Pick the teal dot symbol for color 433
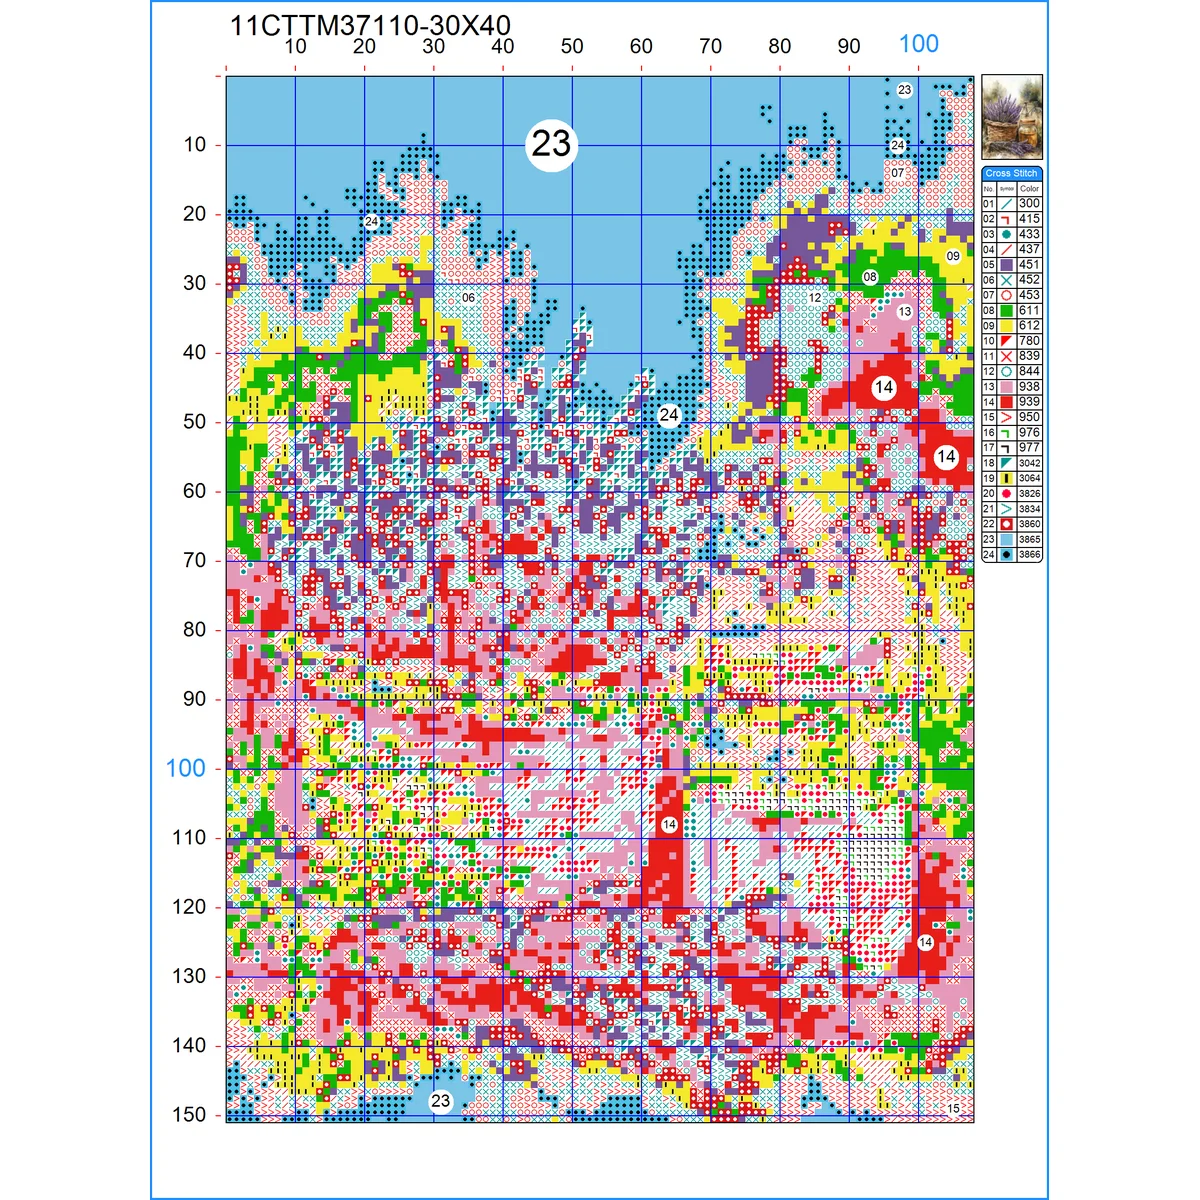The image size is (1200, 1200). tap(1006, 234)
